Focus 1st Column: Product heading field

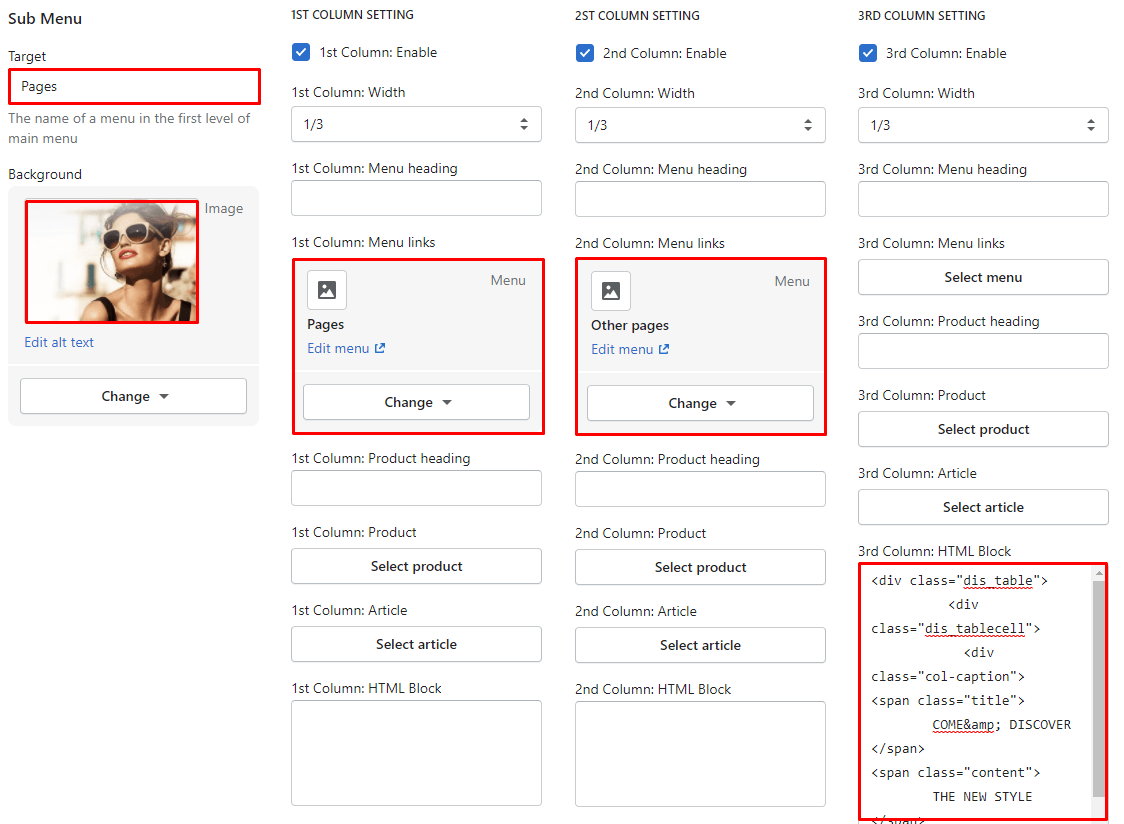[x=416, y=488]
